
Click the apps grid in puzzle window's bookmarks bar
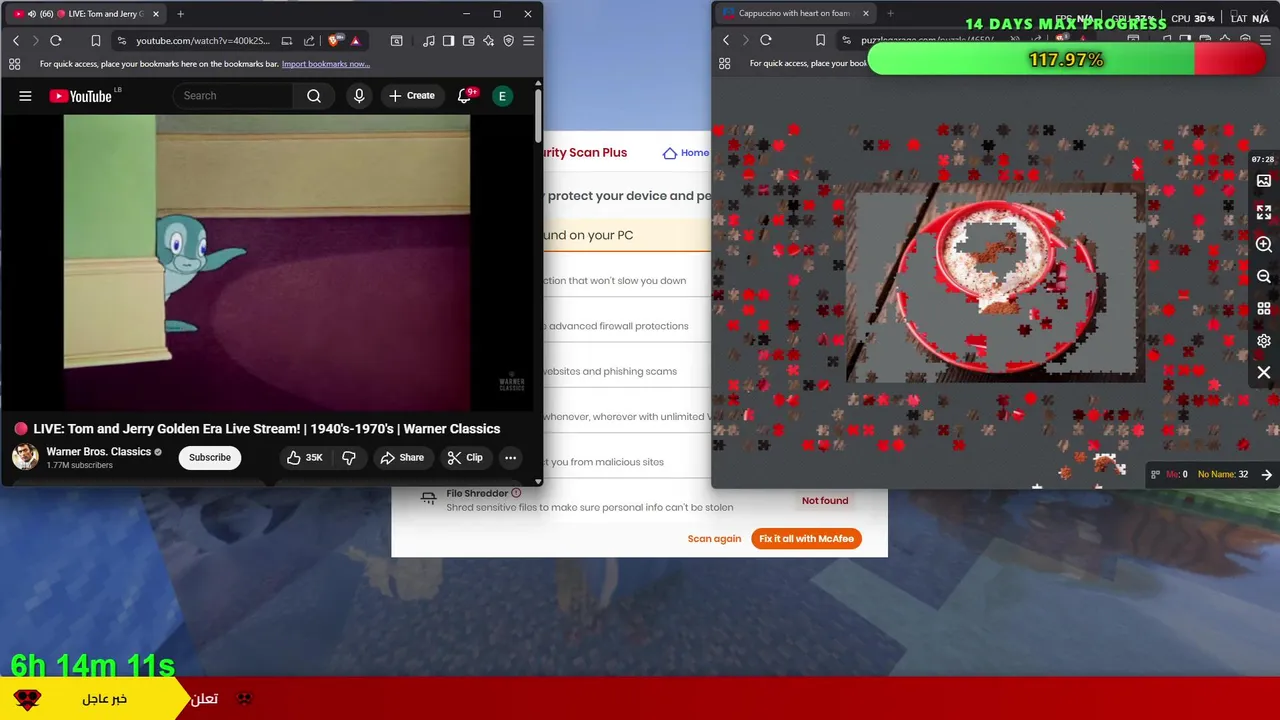[x=724, y=63]
